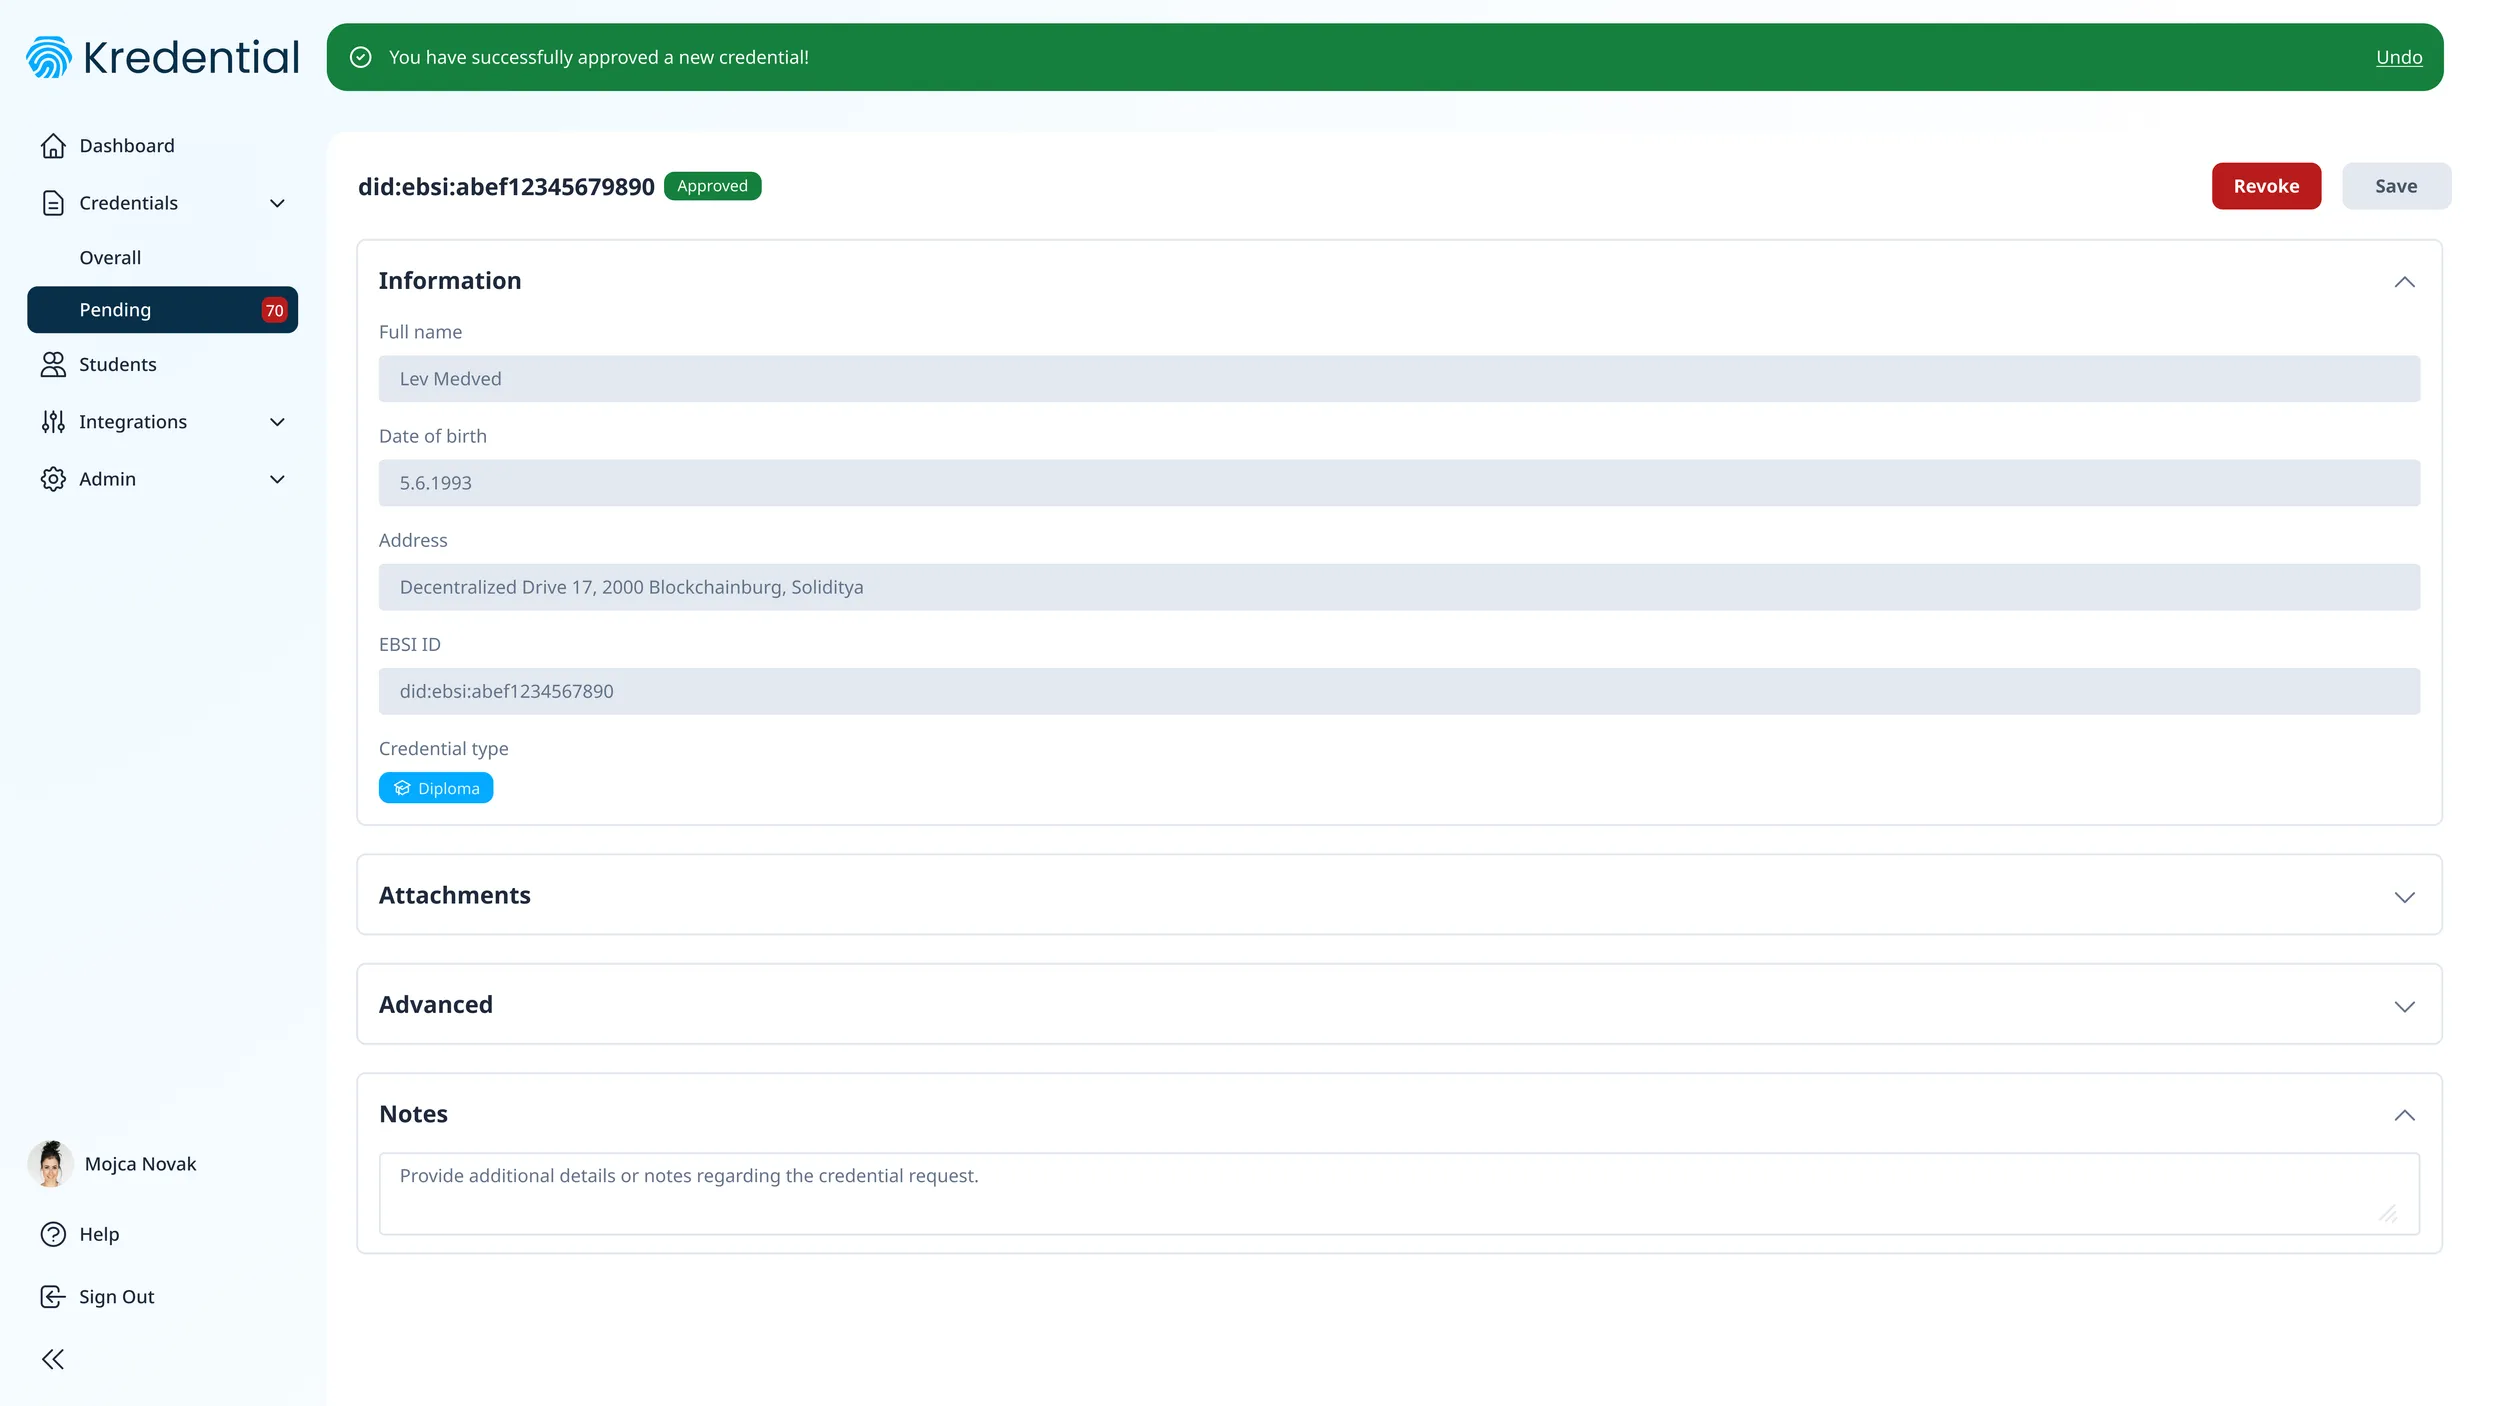Click the Students people icon

[x=53, y=365]
